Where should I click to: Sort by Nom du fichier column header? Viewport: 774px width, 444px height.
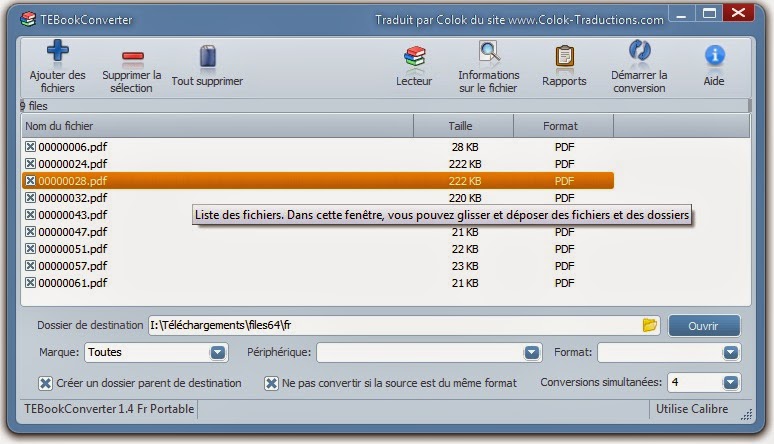pos(216,127)
